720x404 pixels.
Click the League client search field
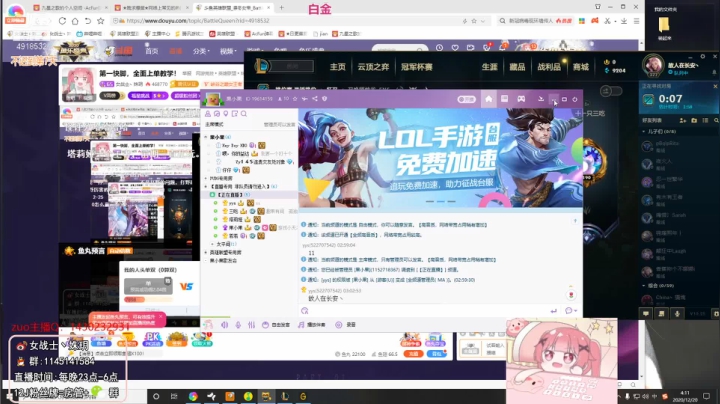[x=292, y=67]
